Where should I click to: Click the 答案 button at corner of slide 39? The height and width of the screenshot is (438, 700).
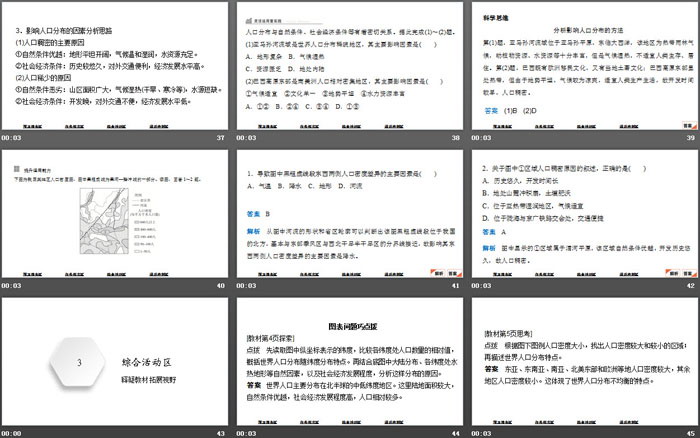(689, 125)
